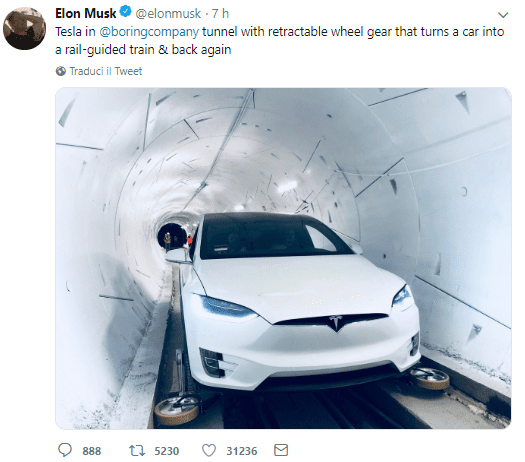Click the 5230 retweets count
The height and width of the screenshot is (462, 525).
tap(166, 451)
